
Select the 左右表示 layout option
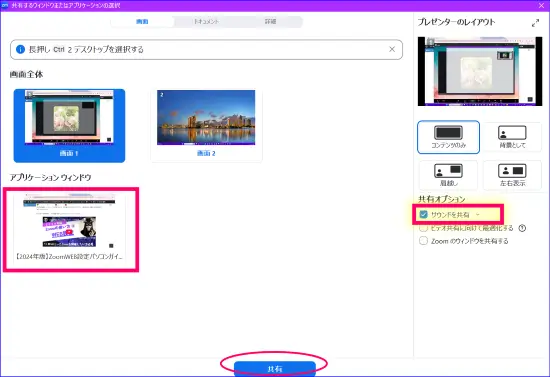click(x=512, y=175)
